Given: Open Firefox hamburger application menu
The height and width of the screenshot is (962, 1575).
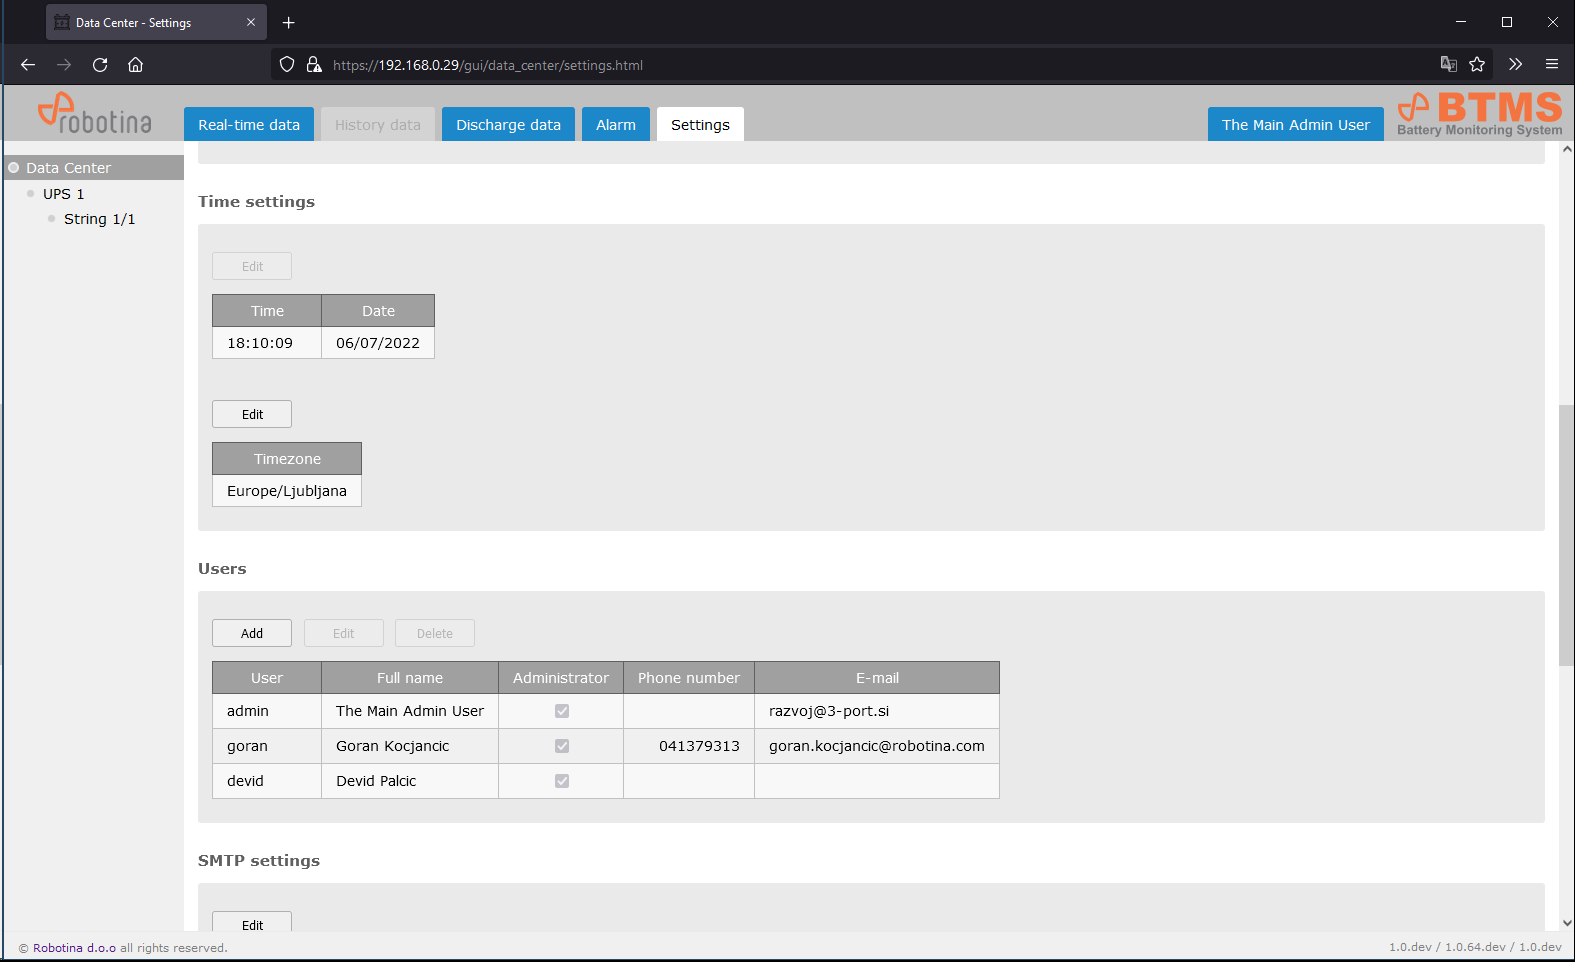Looking at the screenshot, I should coord(1552,65).
